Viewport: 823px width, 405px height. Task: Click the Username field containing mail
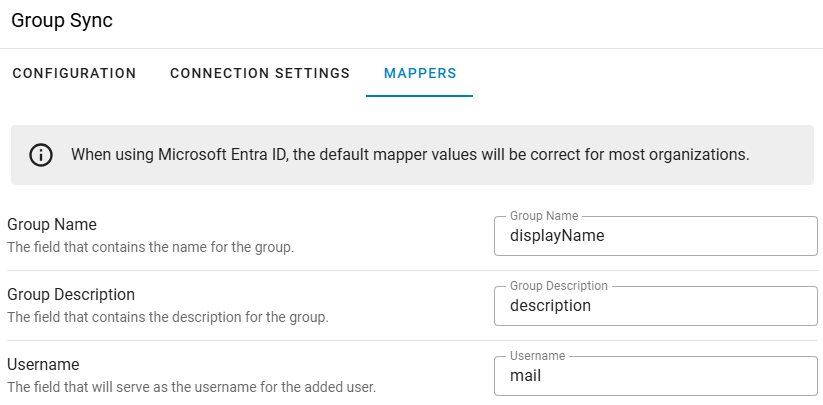click(656, 376)
